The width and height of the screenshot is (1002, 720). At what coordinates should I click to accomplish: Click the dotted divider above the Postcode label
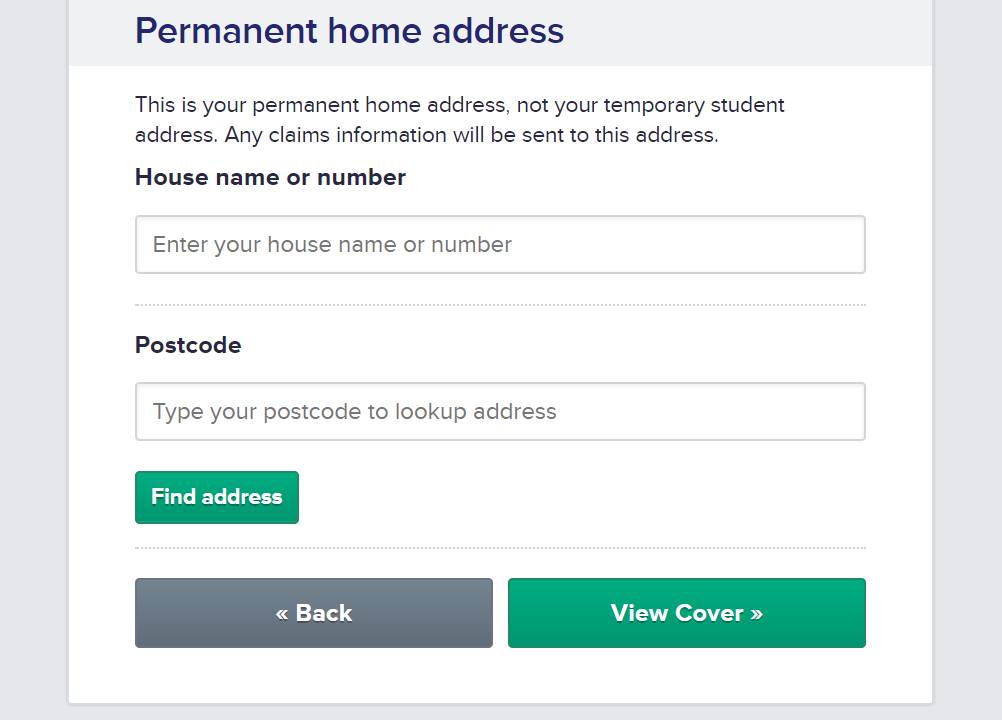point(500,305)
